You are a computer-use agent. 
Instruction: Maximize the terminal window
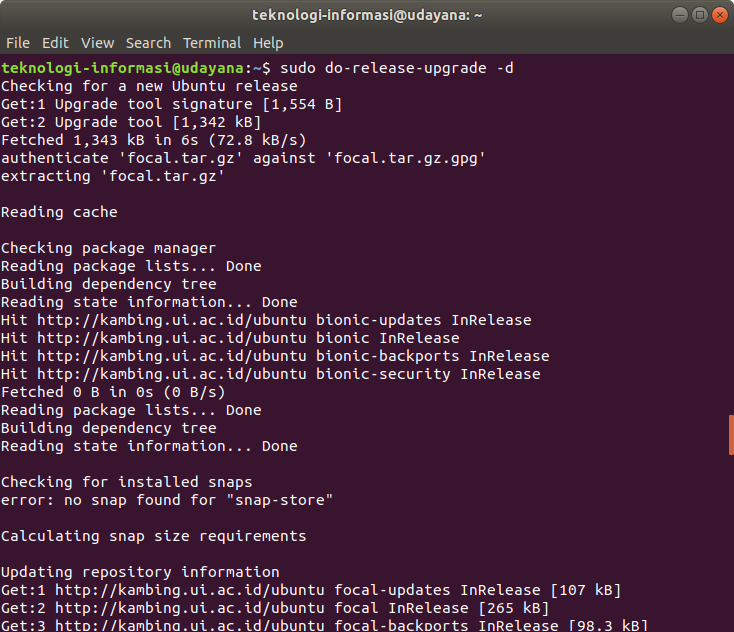click(700, 15)
